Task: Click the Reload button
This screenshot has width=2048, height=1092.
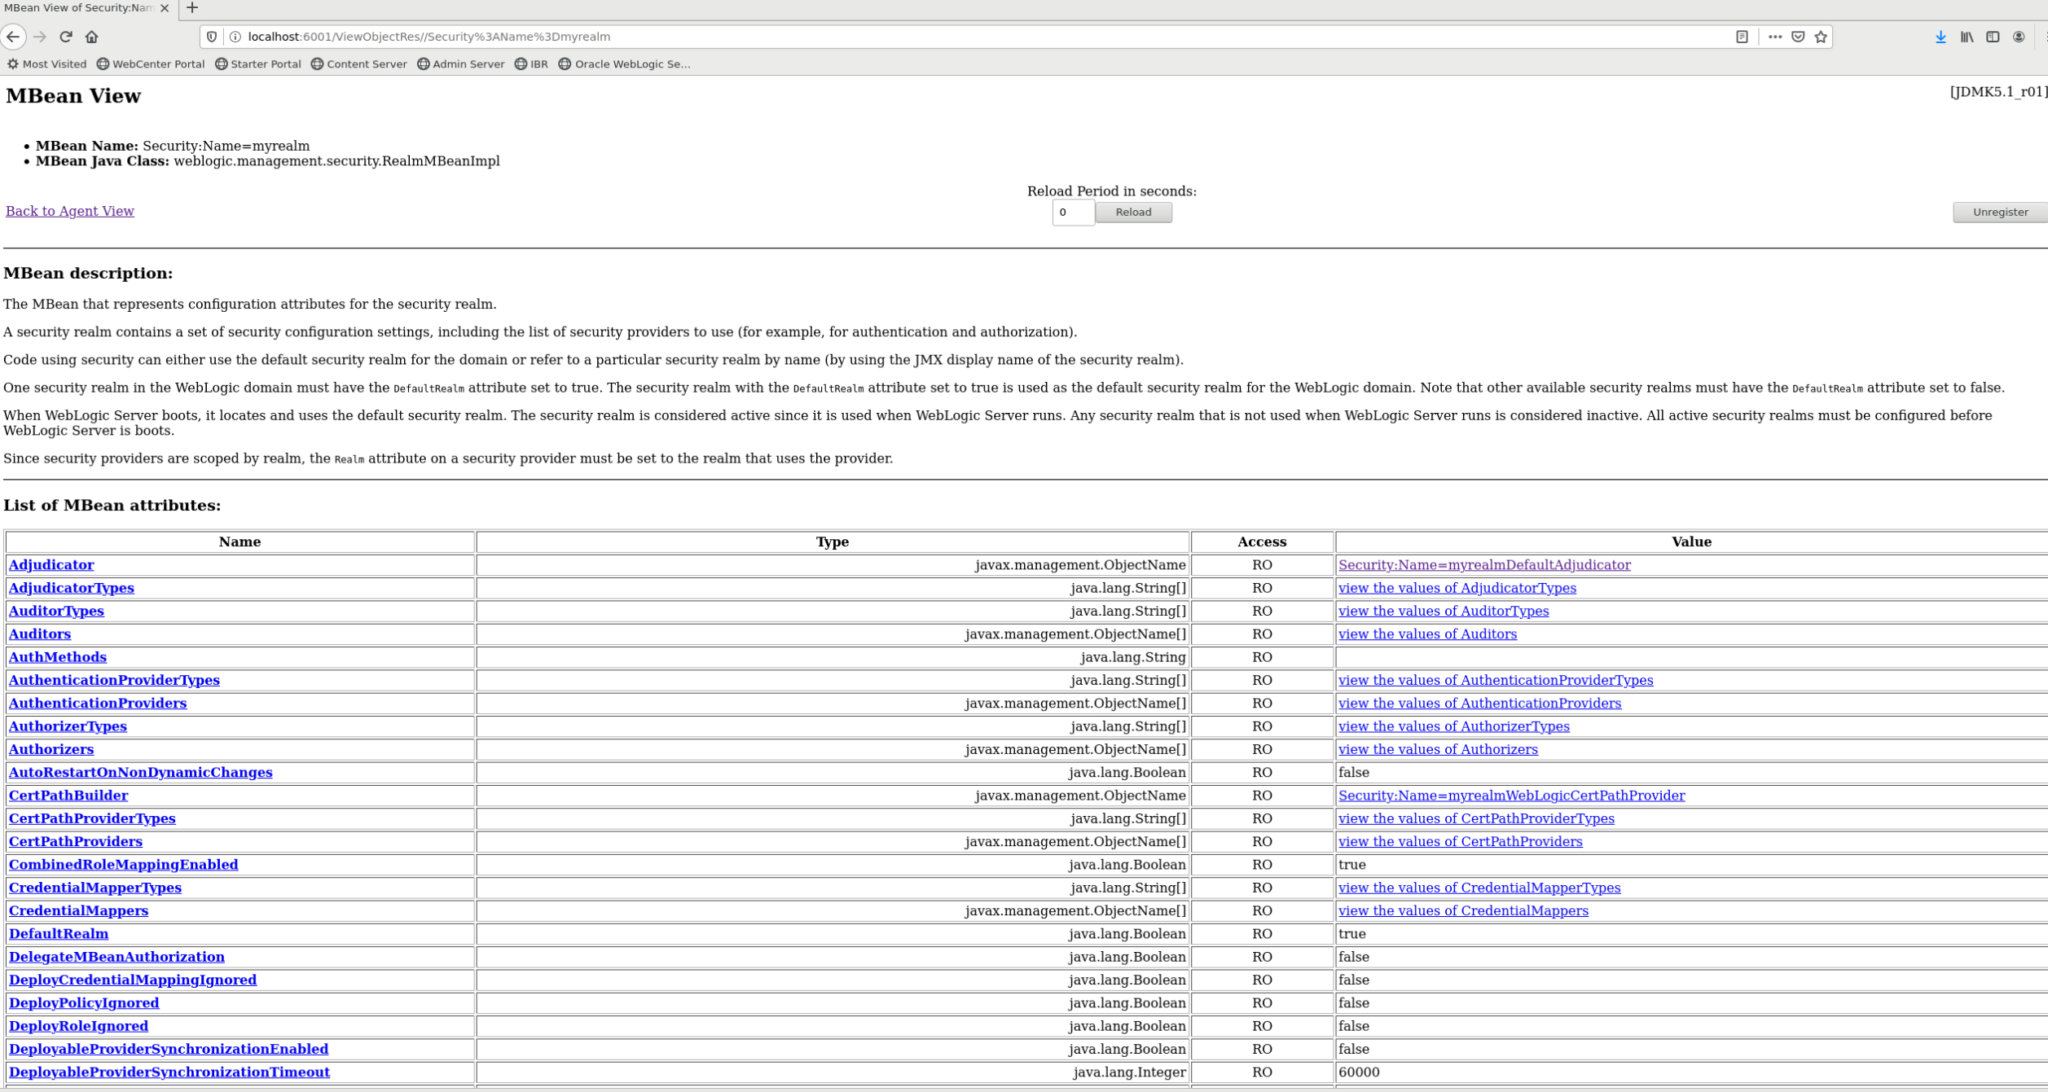Action: (x=1133, y=212)
